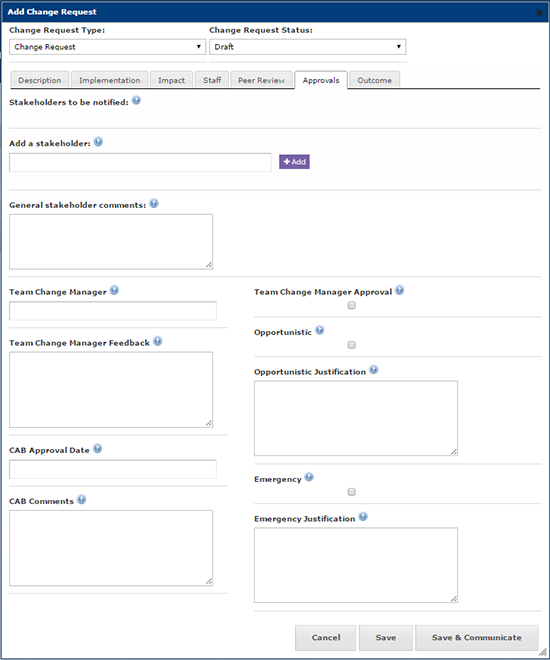Screen dimensions: 550x660
Task: Click help icon beside Team Change Manager Approval
Action: click(400, 290)
